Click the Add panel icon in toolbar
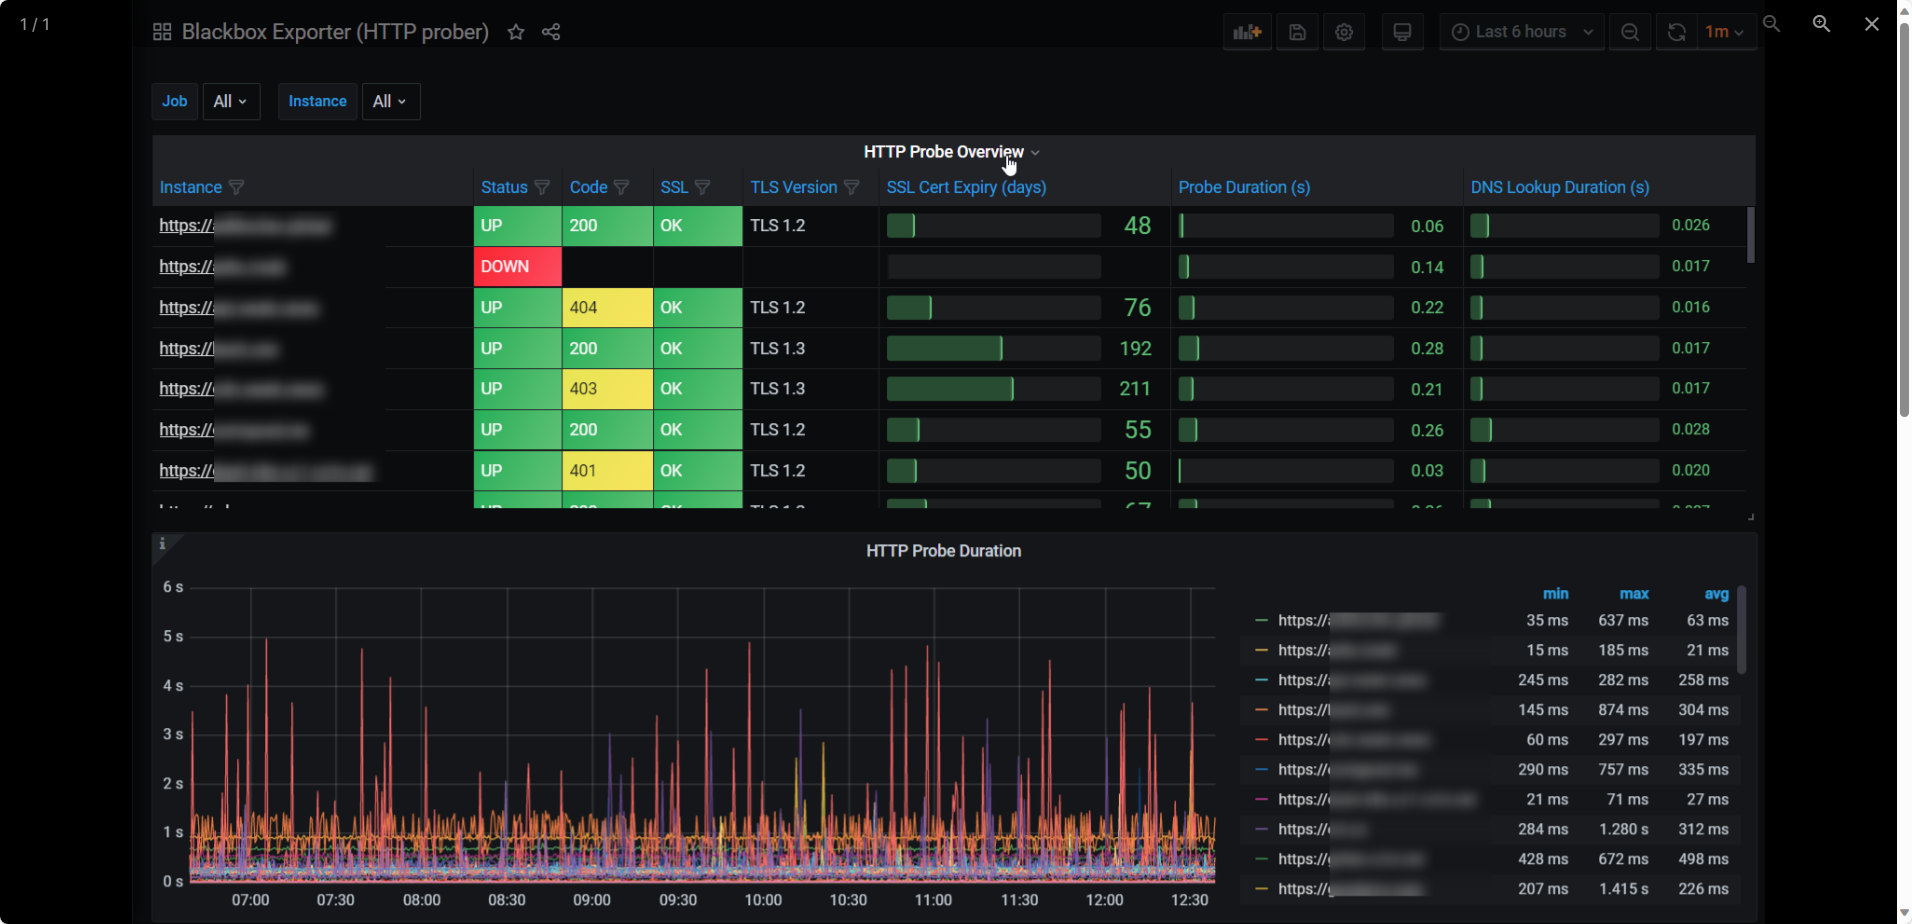Image resolution: width=1912 pixels, height=924 pixels. tap(1247, 32)
